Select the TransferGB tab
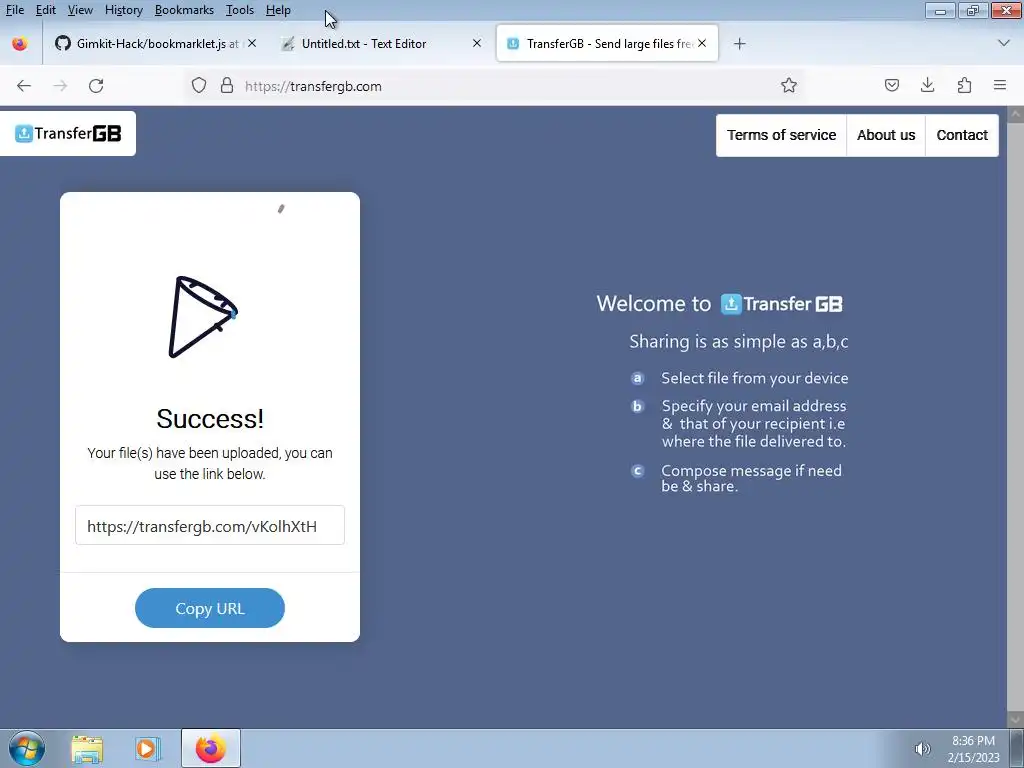The width and height of the screenshot is (1024, 768). click(607, 44)
